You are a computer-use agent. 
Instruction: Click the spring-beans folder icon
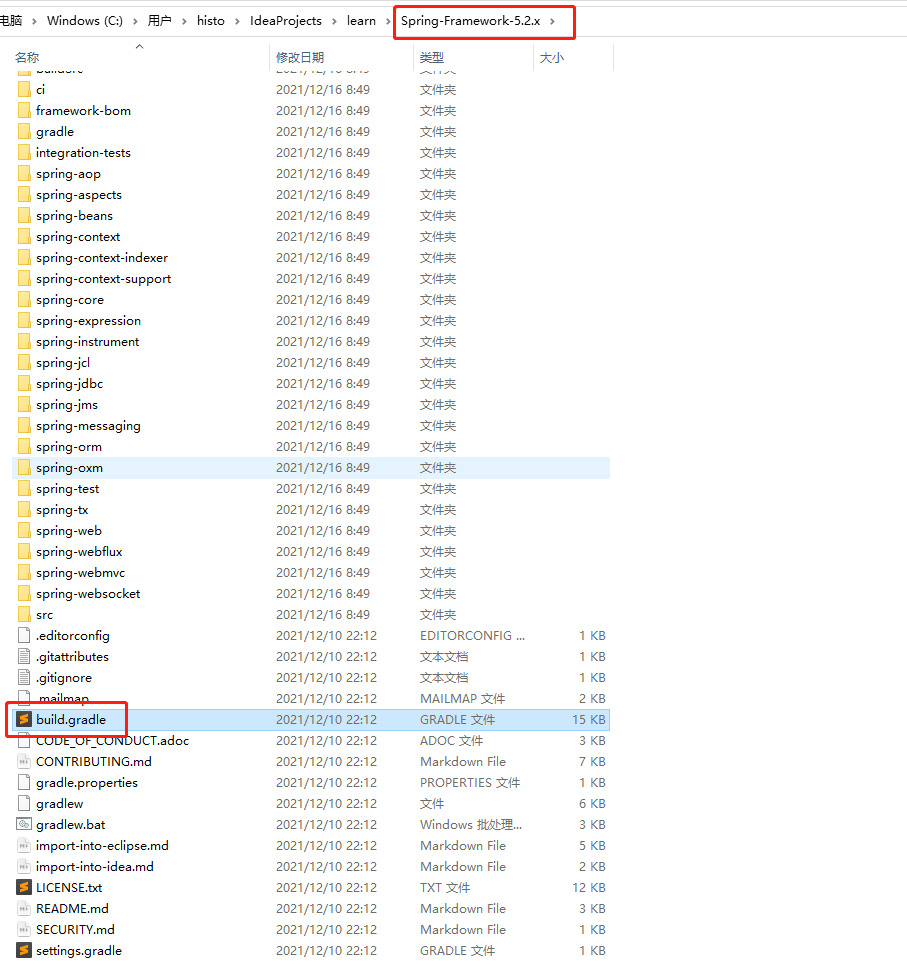pyautogui.click(x=24, y=215)
